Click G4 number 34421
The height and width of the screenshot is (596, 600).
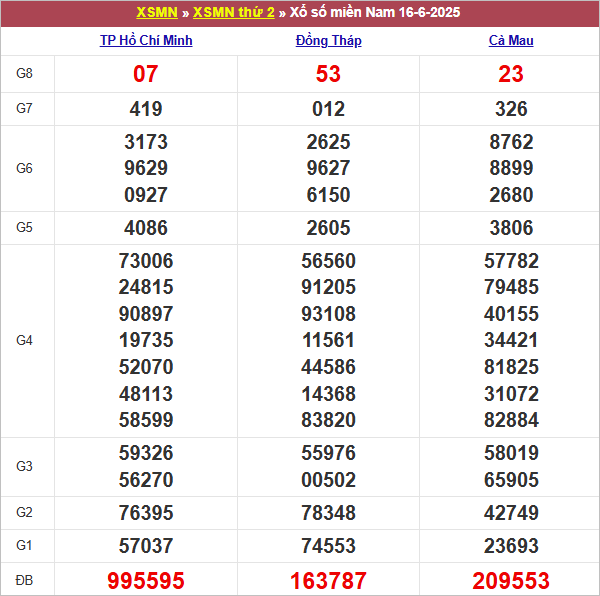tap(511, 340)
